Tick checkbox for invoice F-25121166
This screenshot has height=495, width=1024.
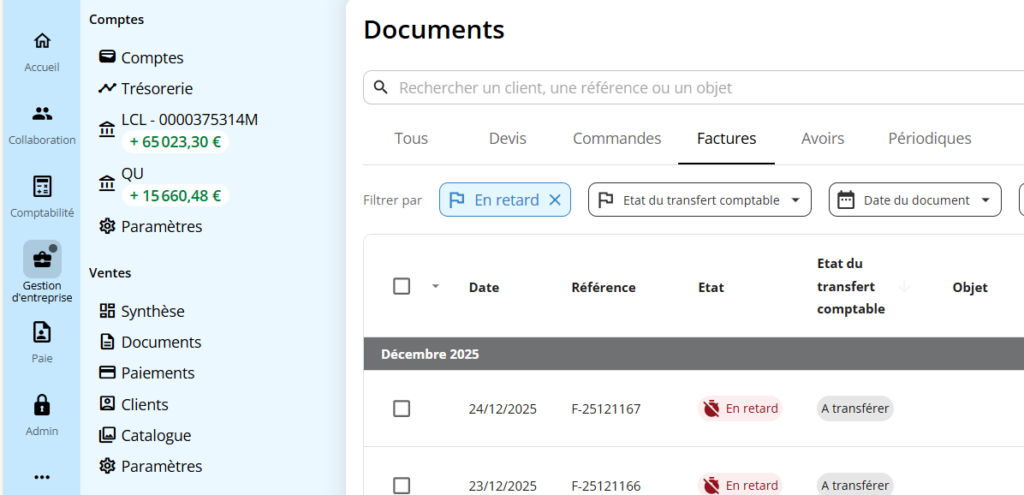click(402, 486)
